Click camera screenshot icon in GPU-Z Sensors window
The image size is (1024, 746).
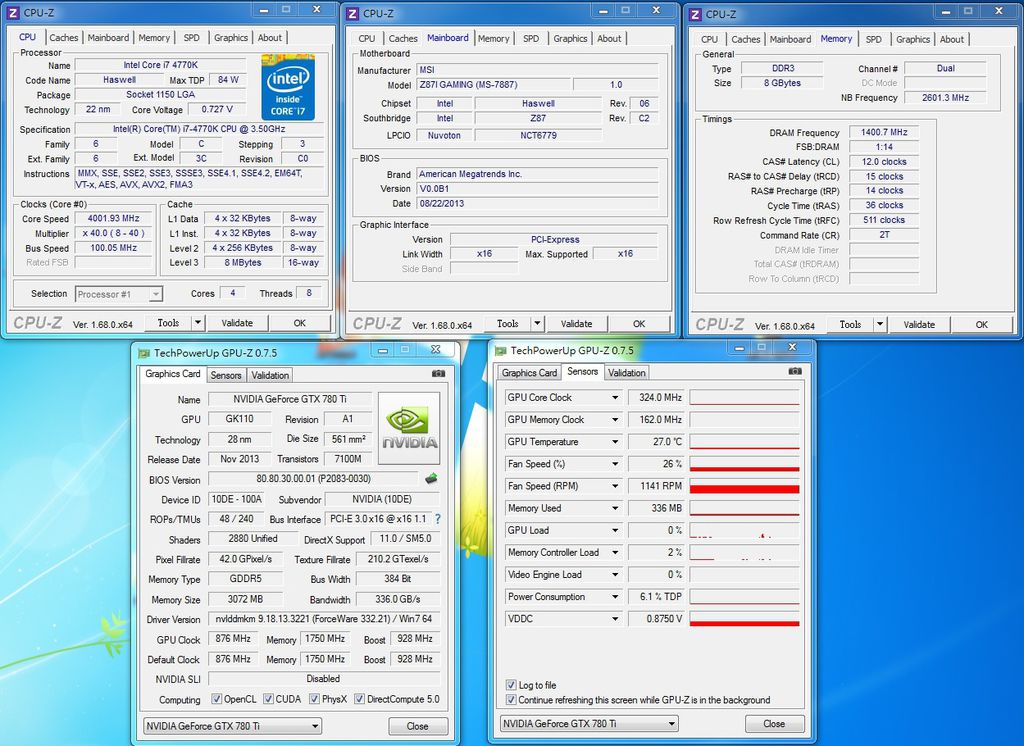click(795, 371)
